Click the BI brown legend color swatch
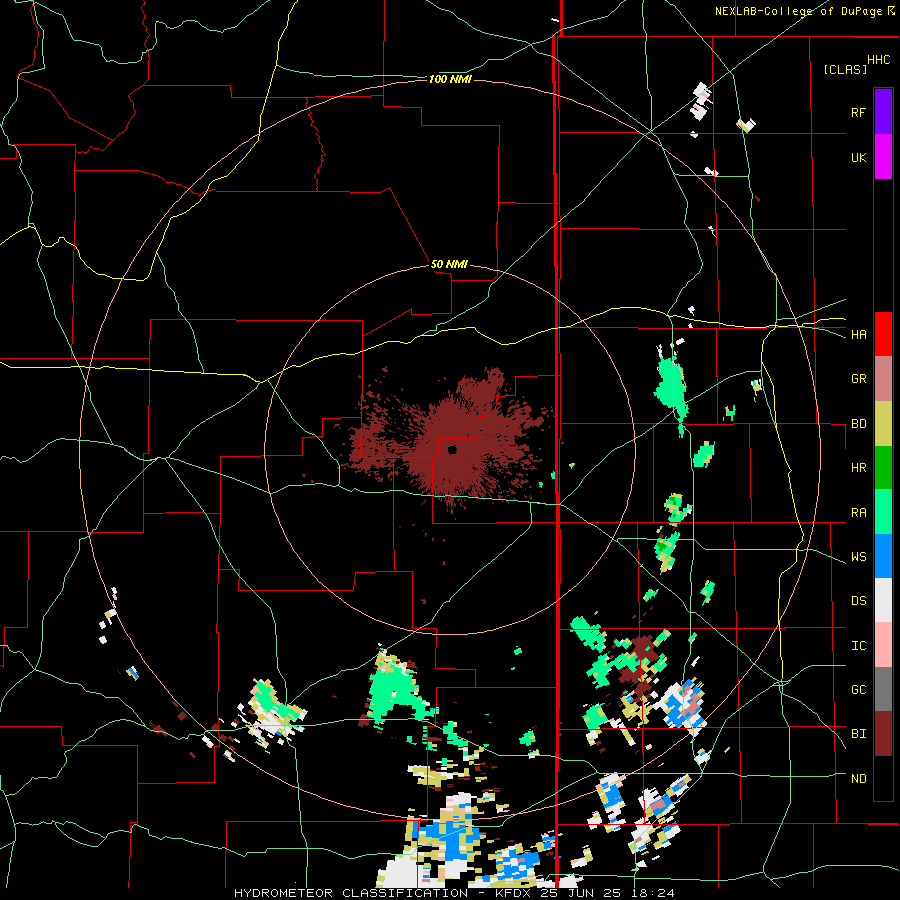The width and height of the screenshot is (900, 900). point(883,734)
